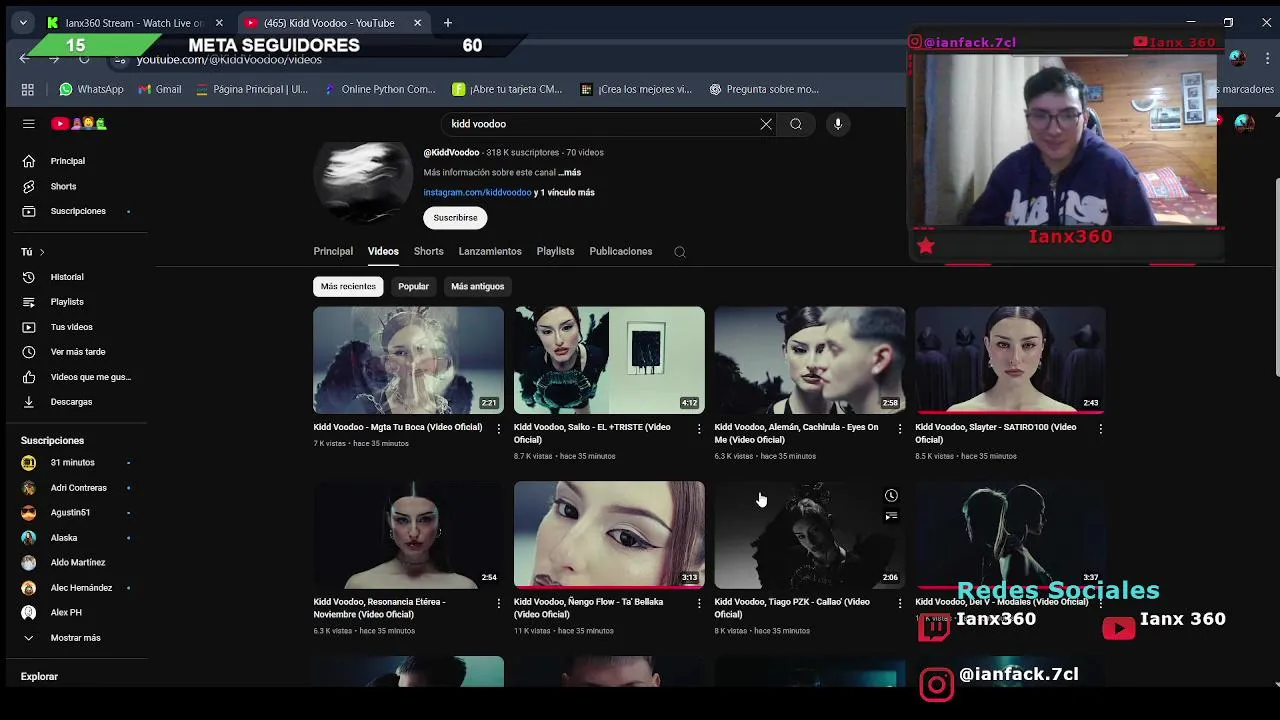Screen dimensions: 1280x720
Task: Open options menu for Callao' video
Action: (x=900, y=603)
